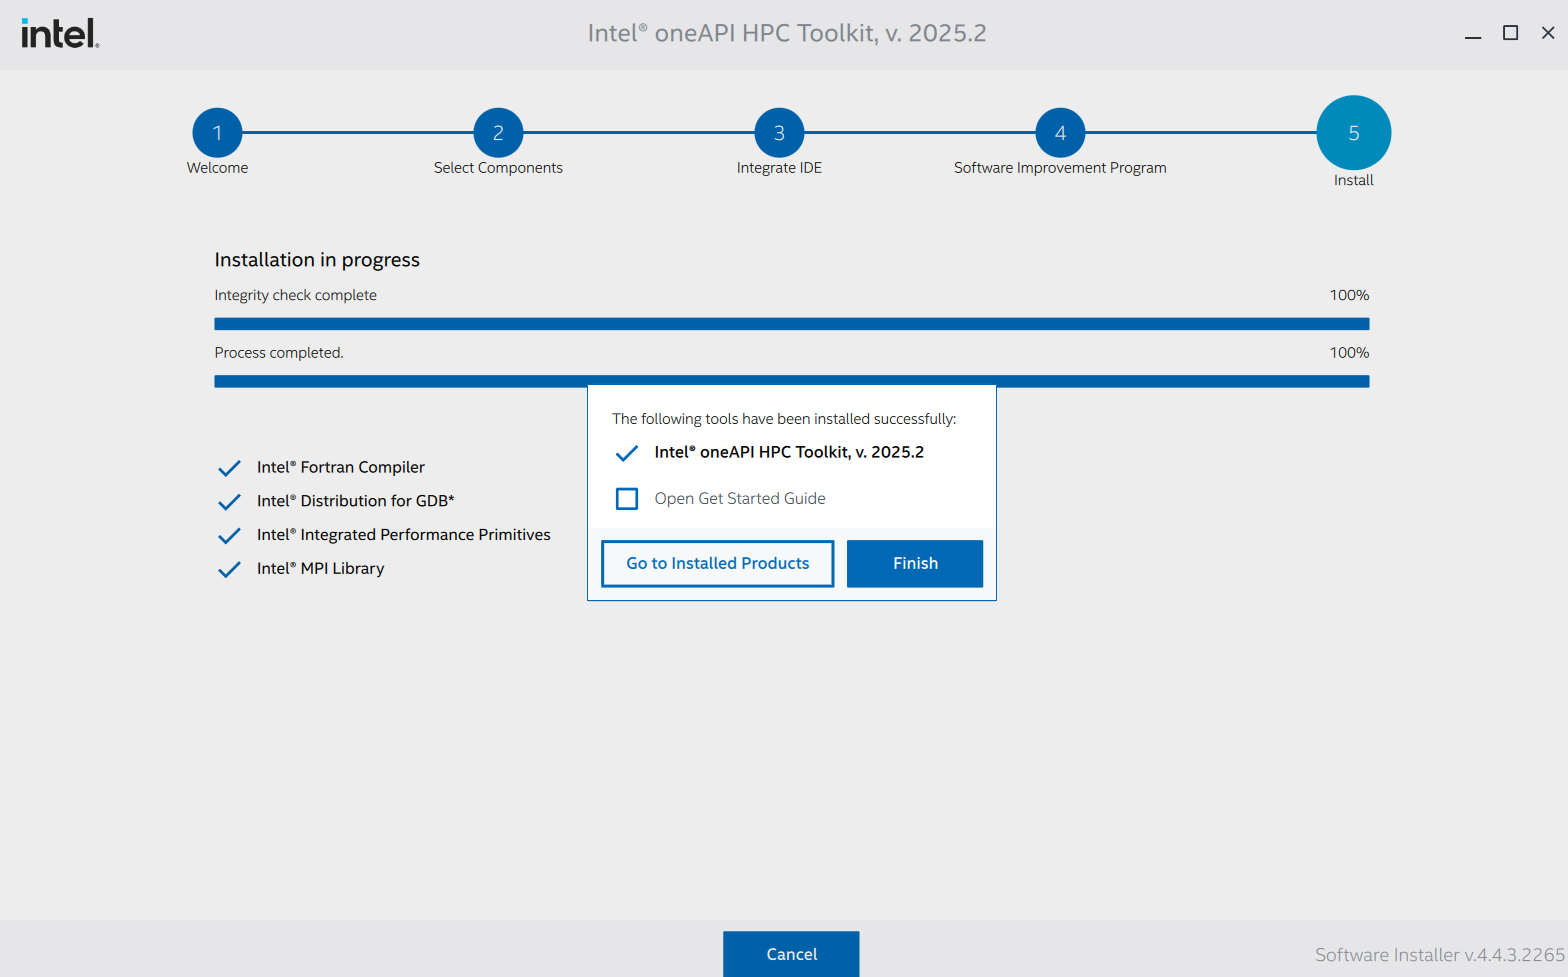1568x977 pixels.
Task: Click the Install step label
Action: tap(1354, 180)
